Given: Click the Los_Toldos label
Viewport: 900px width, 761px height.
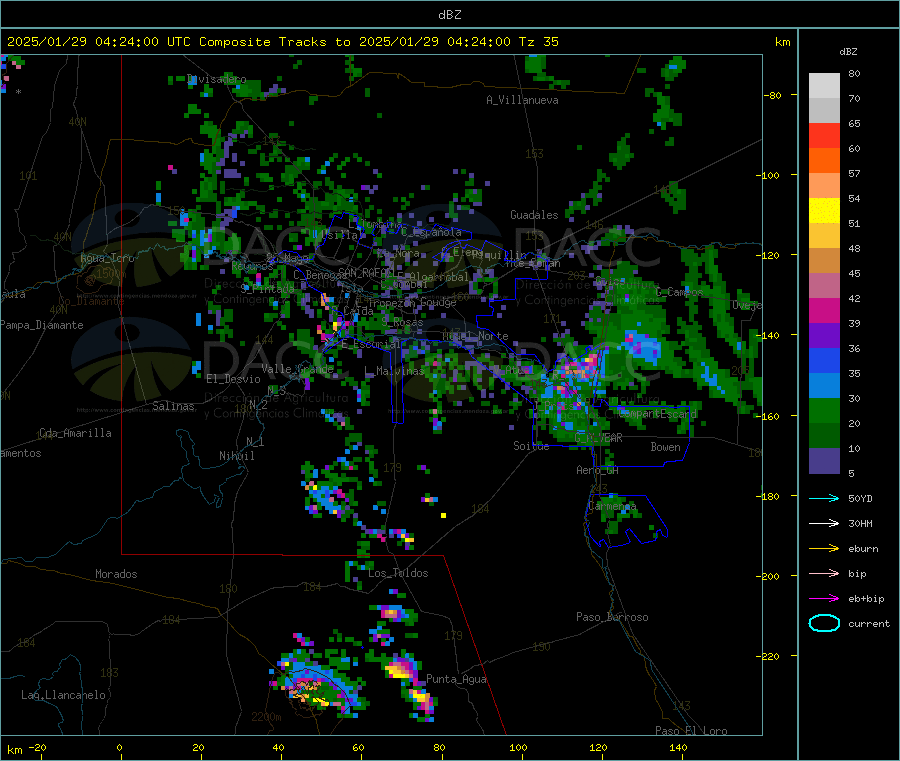Looking at the screenshot, I should (398, 573).
